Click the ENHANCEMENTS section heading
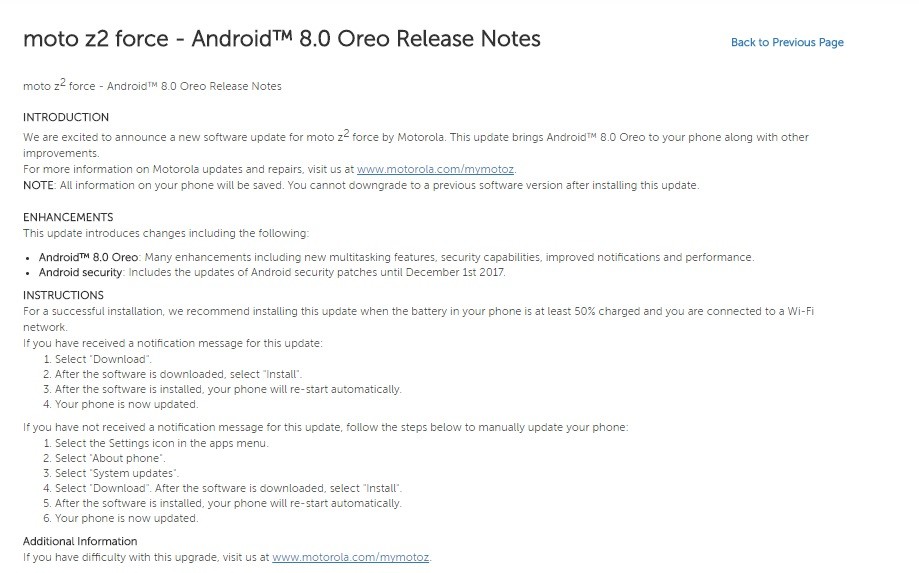This screenshot has width=919, height=573. [x=68, y=217]
